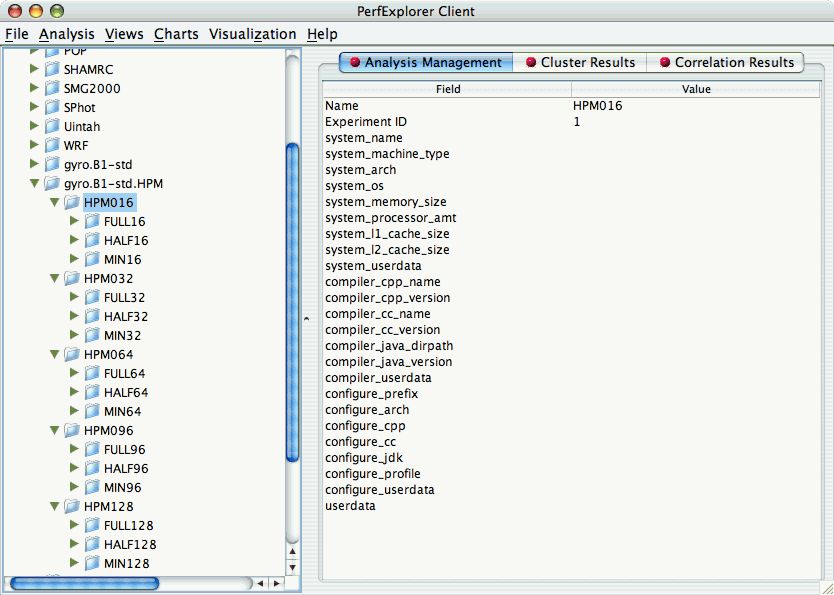
Task: Click the SPhot folder icon
Action: coord(52,108)
